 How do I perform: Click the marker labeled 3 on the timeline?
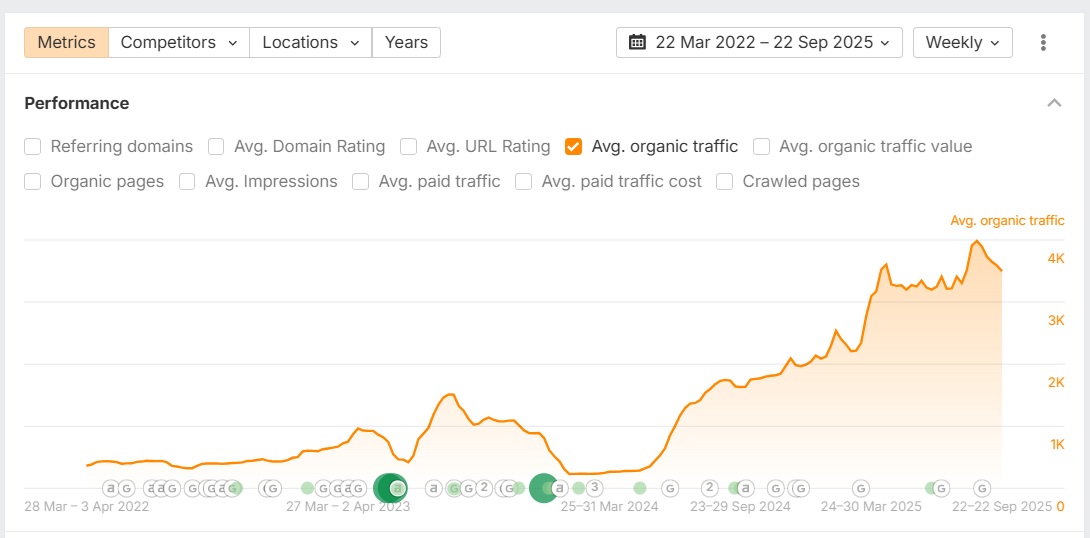point(594,488)
